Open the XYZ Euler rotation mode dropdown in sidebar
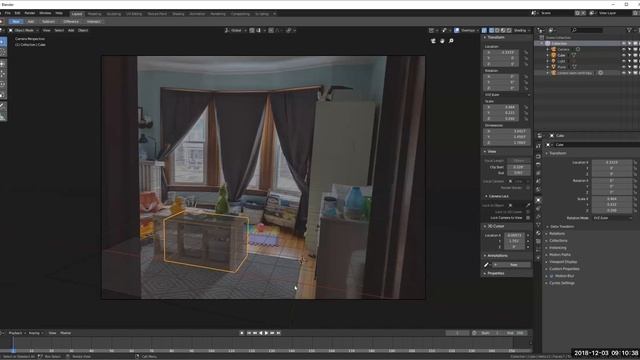This screenshot has height=360, width=640. click(507, 95)
